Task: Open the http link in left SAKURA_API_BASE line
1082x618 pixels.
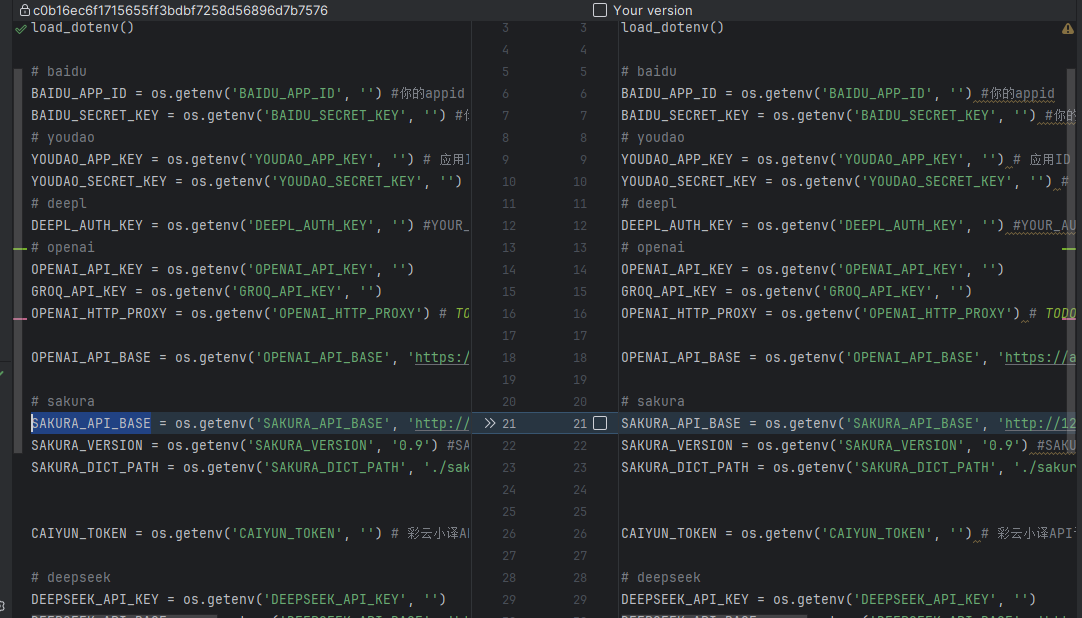Action: 442,423
